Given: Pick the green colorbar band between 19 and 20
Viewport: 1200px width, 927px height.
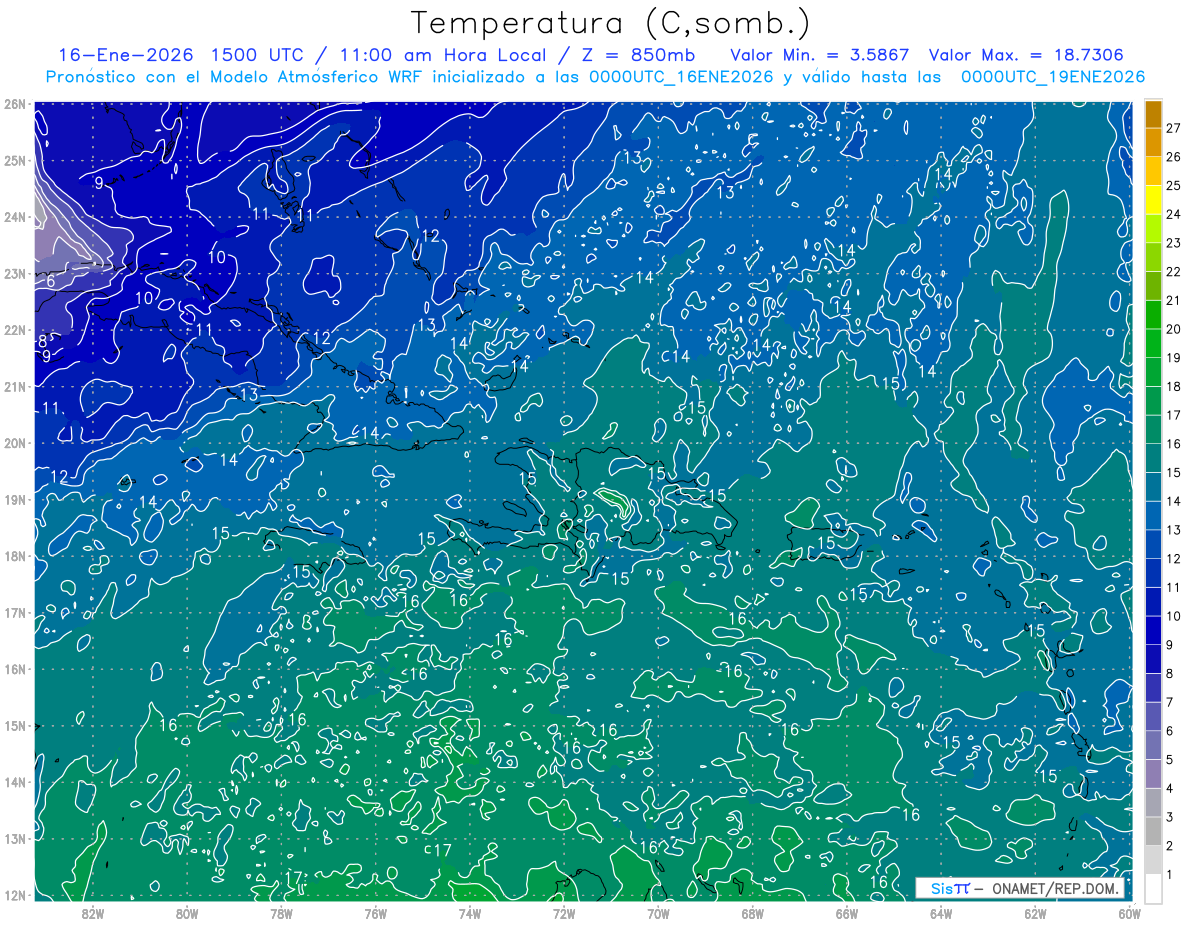Looking at the screenshot, I should coord(1153,343).
